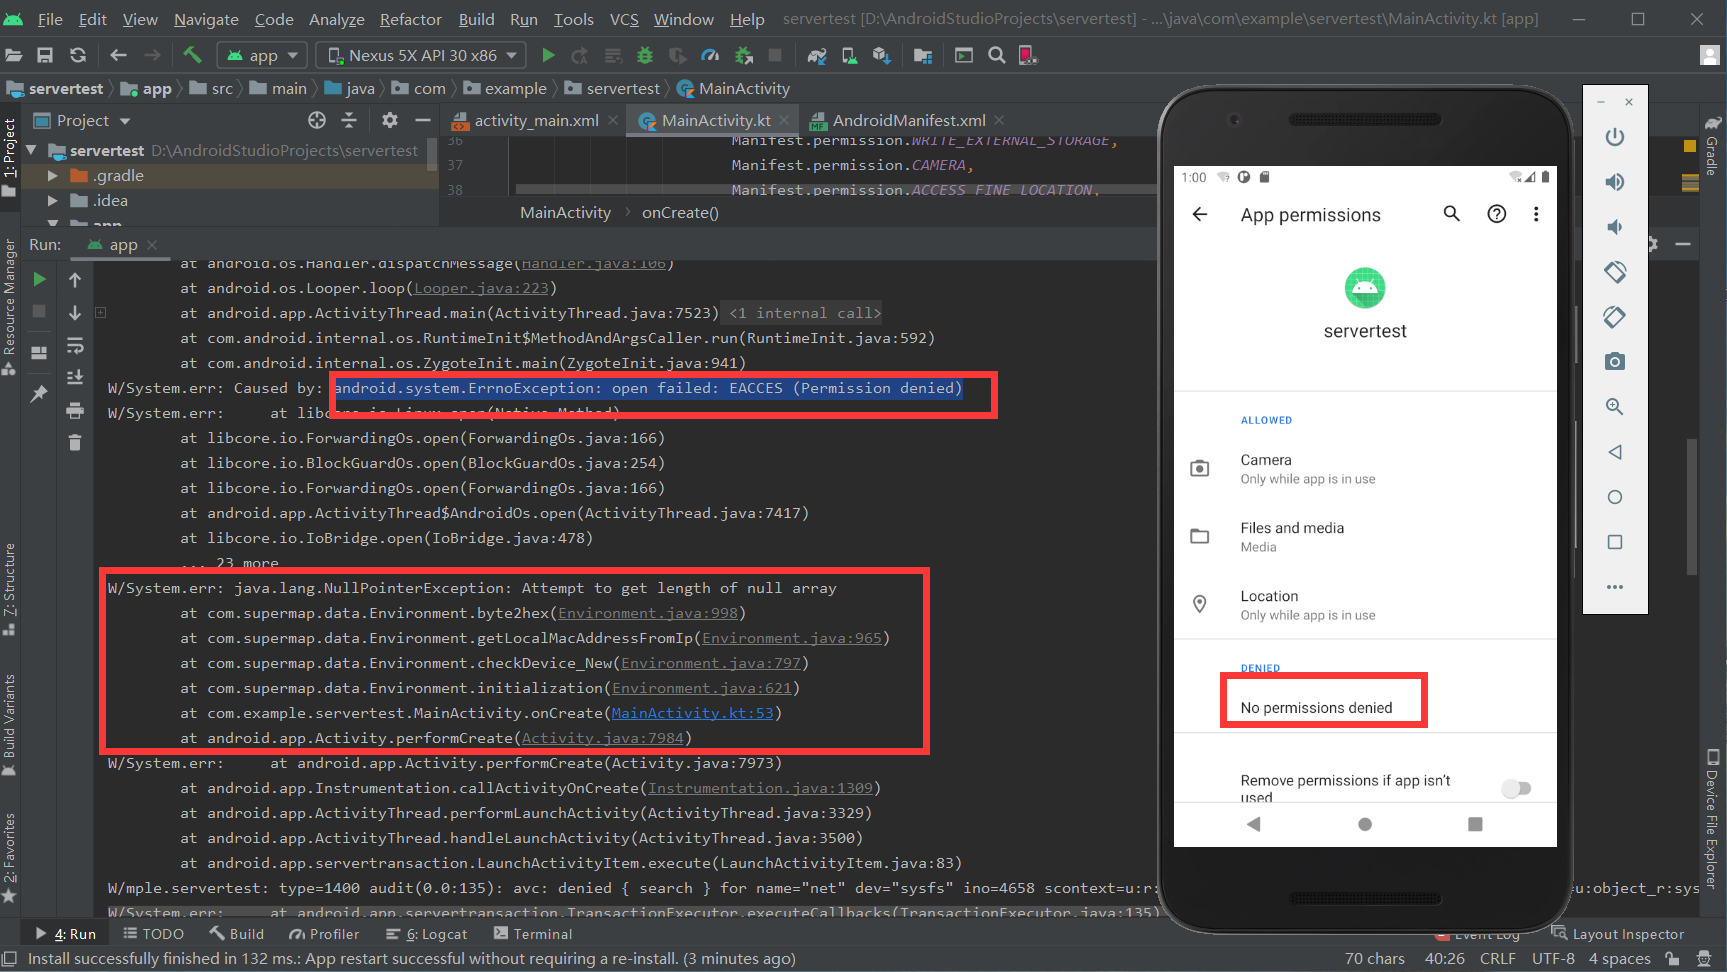Click the Save All toolbar icon
Viewport: 1727px width, 972px height.
45,55
